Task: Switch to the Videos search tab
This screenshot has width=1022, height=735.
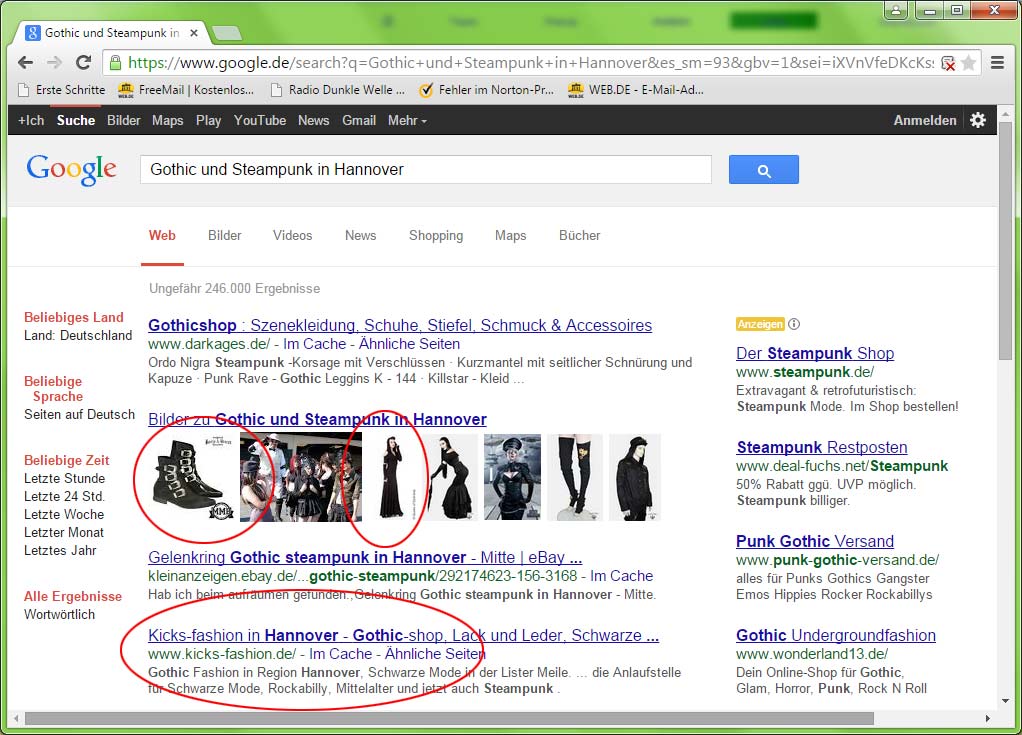Action: point(293,236)
